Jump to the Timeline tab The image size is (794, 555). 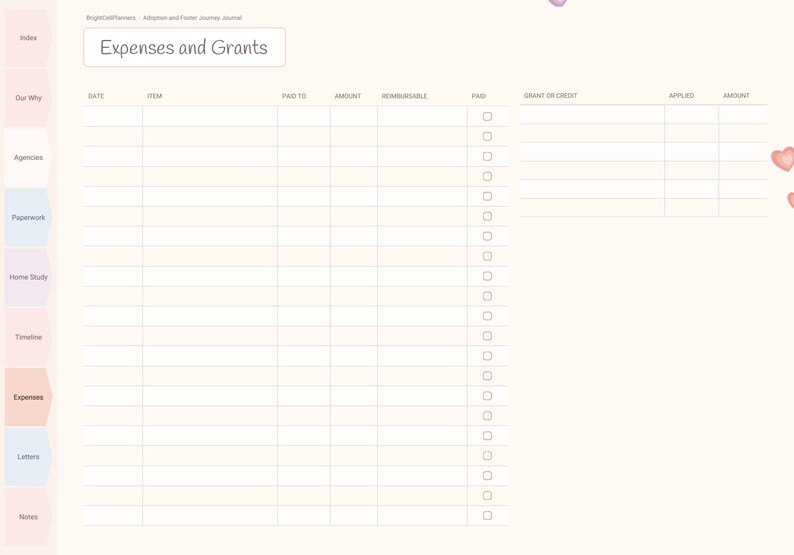28,337
